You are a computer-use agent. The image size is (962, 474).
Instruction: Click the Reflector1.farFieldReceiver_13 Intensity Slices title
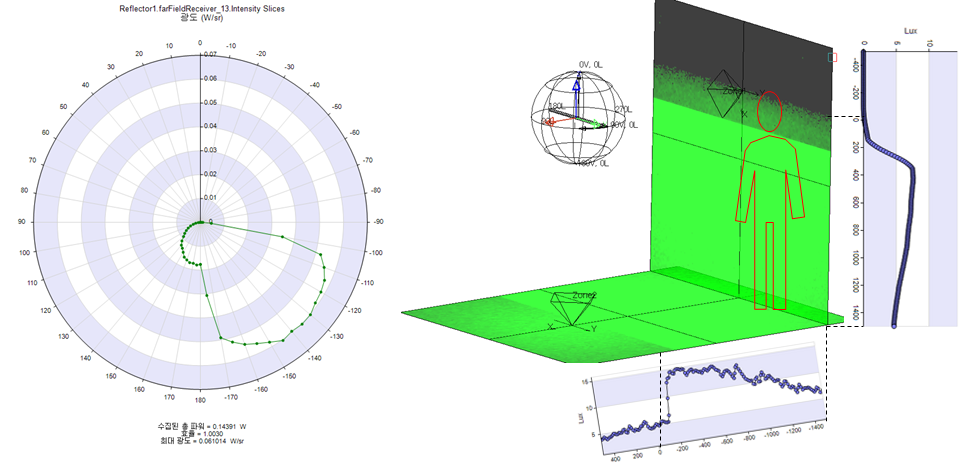pyautogui.click(x=200, y=9)
